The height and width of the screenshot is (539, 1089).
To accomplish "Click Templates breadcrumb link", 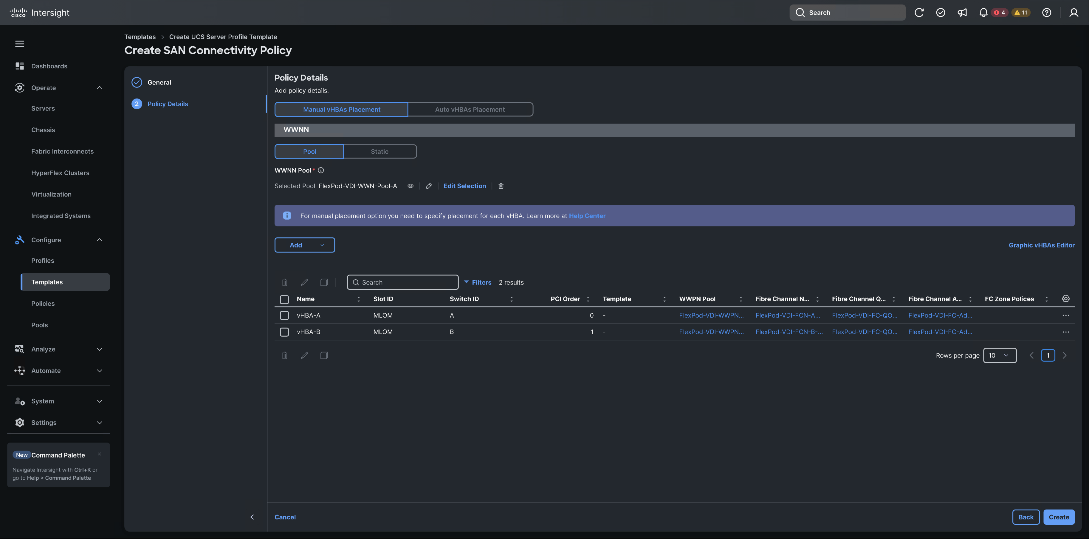I will [x=140, y=37].
